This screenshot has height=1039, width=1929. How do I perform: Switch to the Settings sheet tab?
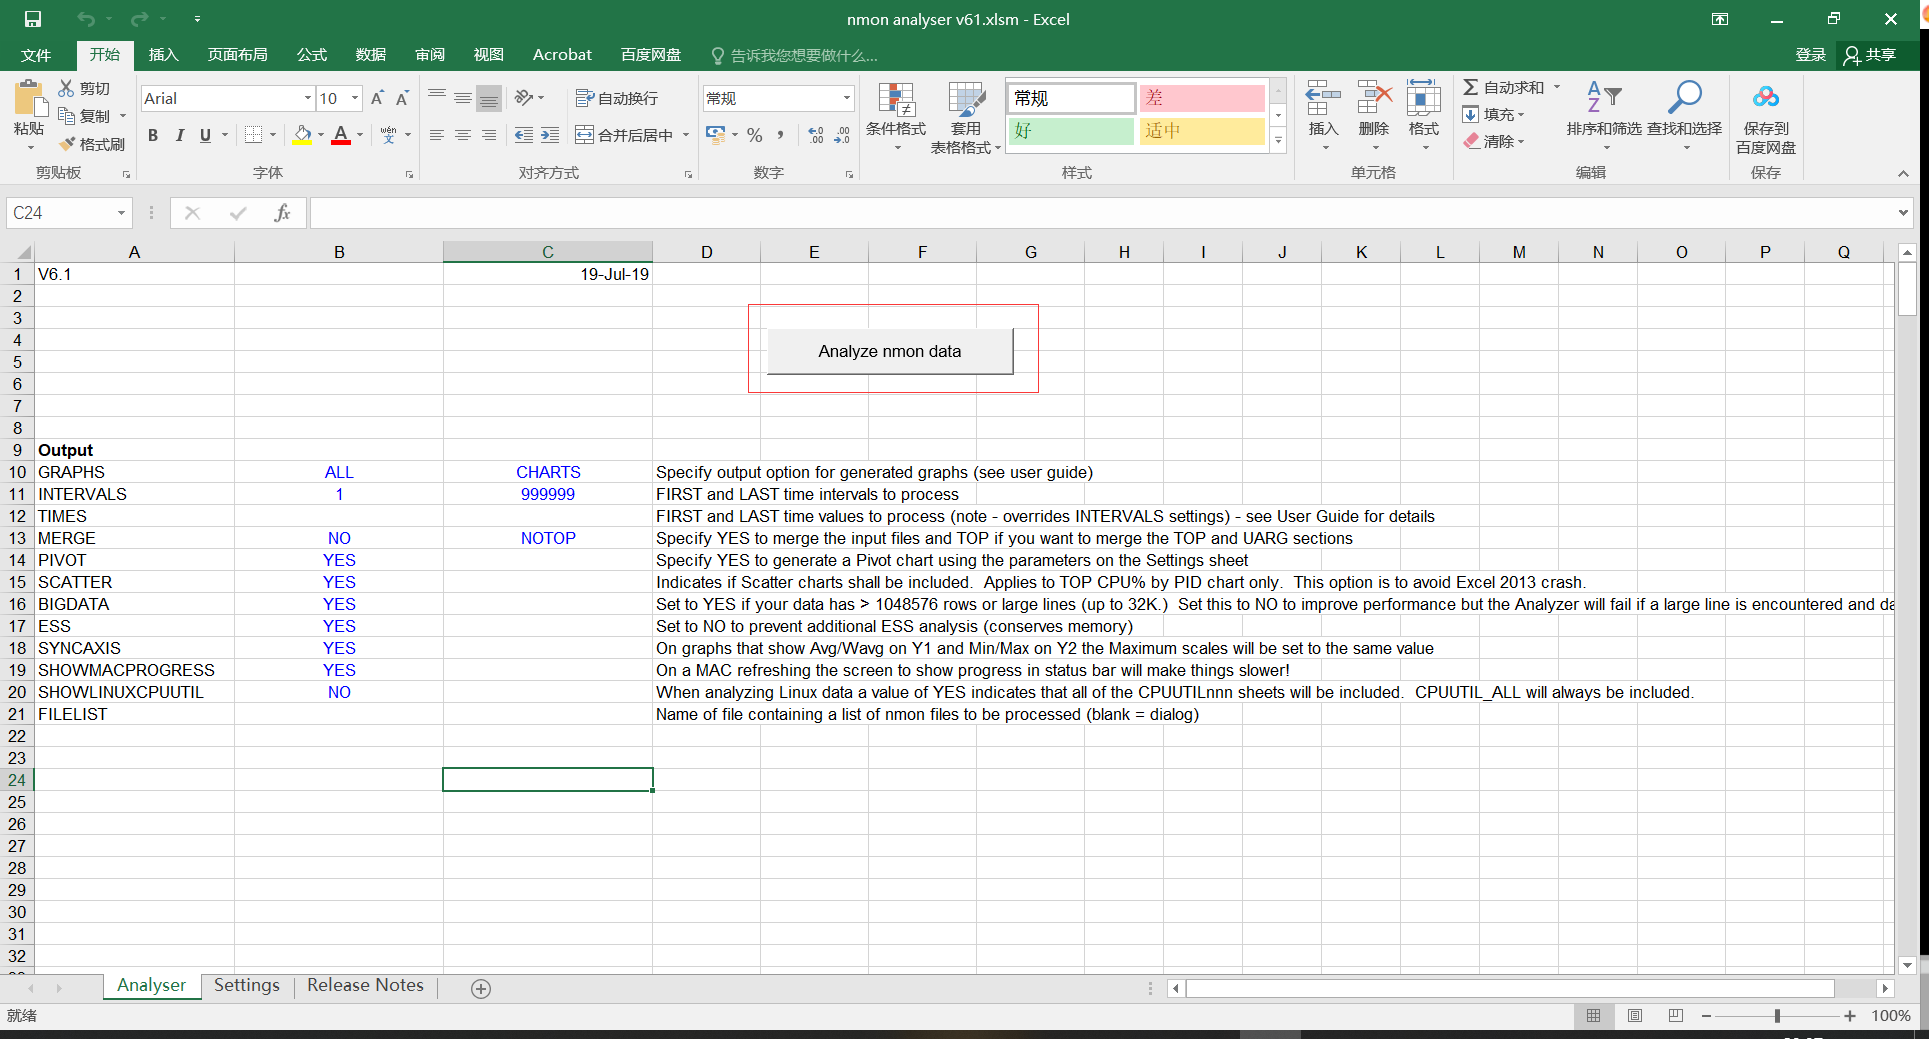[247, 986]
